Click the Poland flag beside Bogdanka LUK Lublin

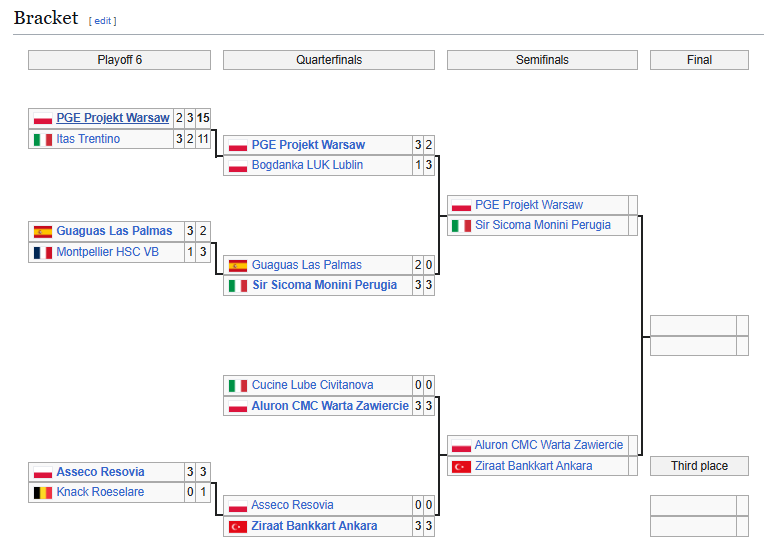coord(238,166)
